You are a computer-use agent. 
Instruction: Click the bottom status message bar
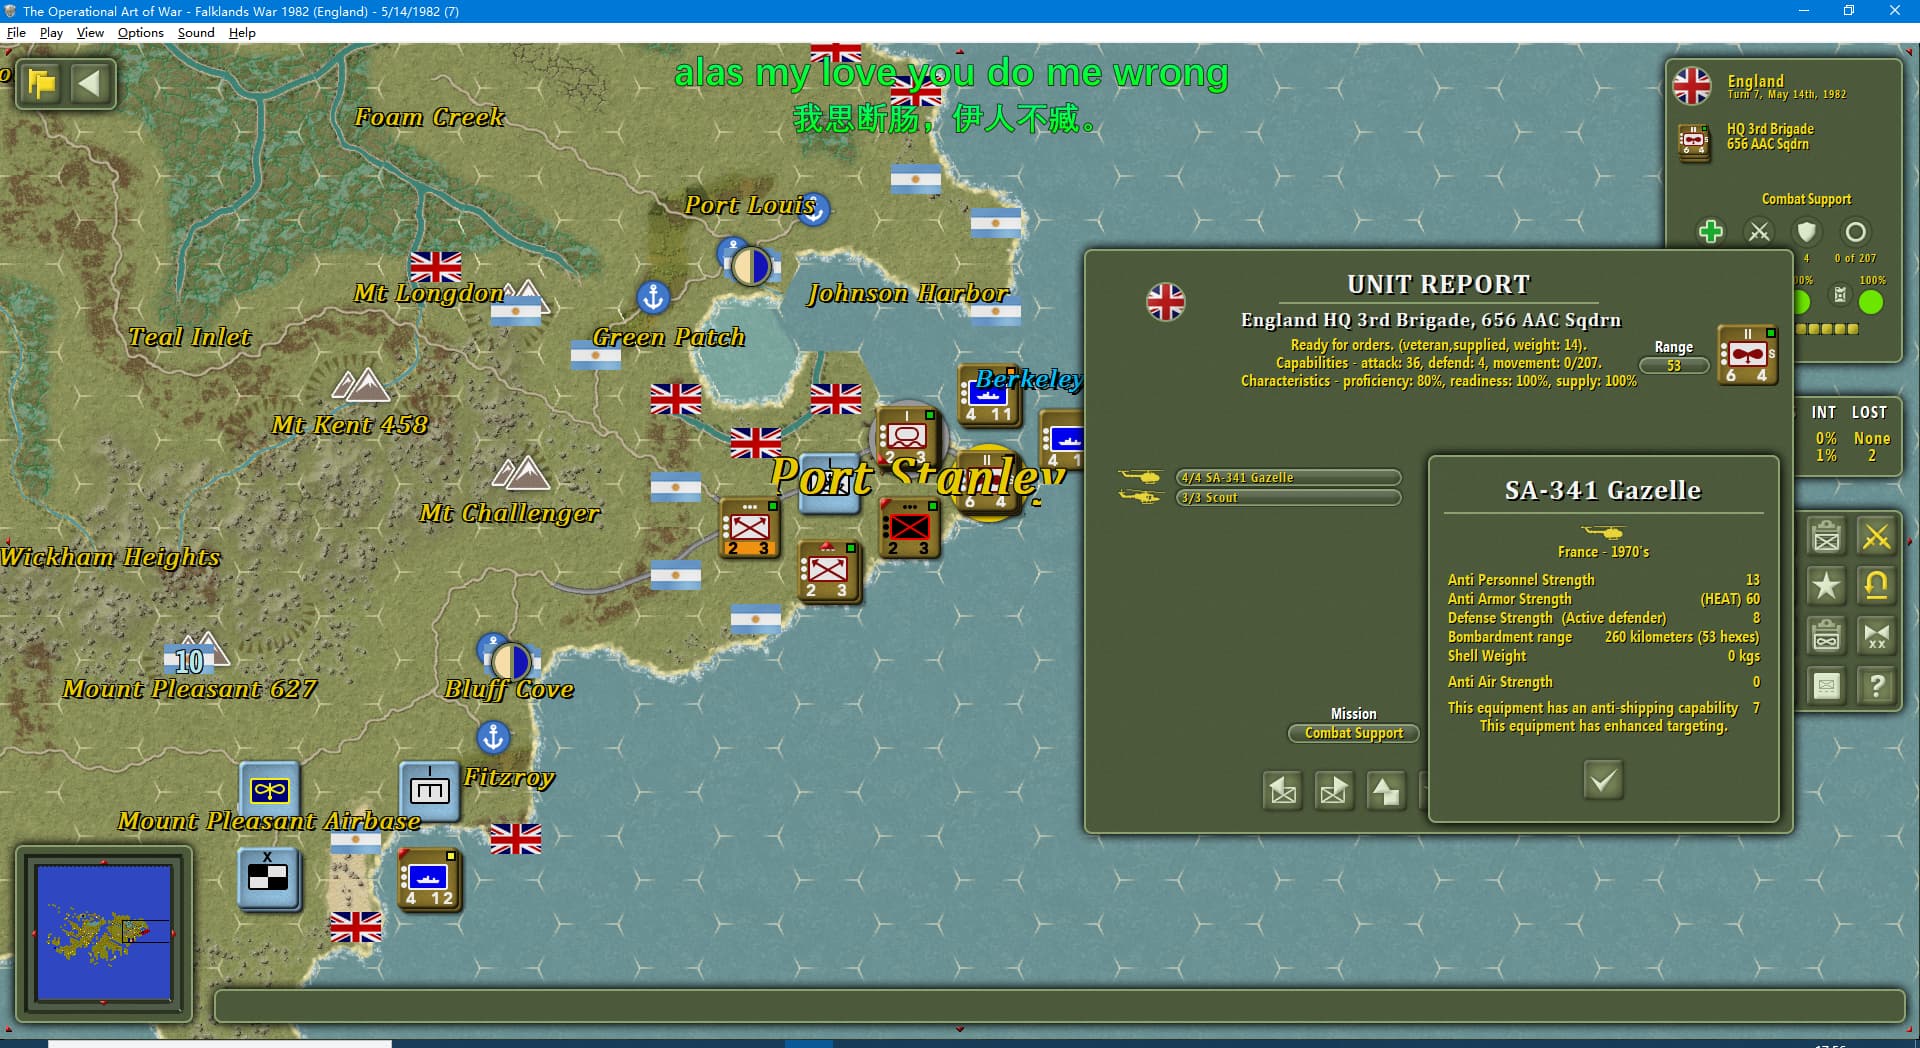(1059, 1006)
